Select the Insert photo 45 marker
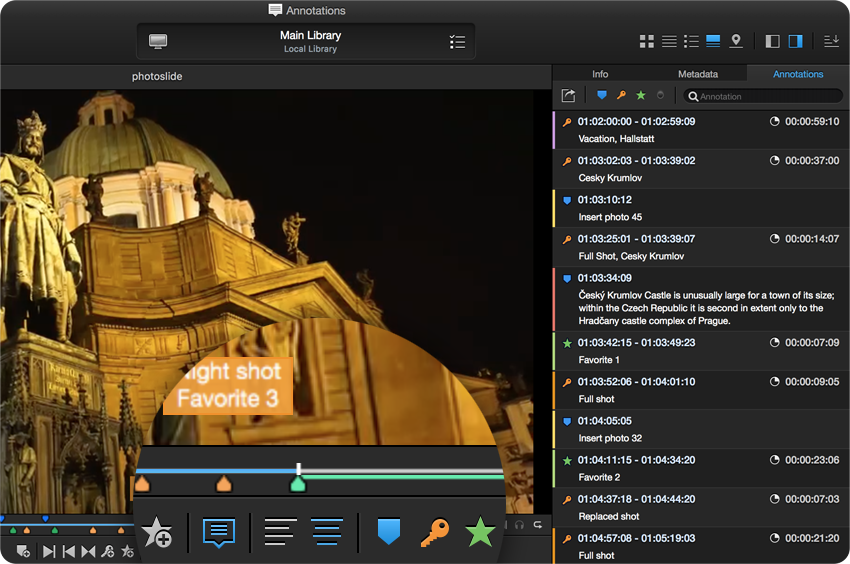Viewport: 850px width, 564px height. click(701, 208)
